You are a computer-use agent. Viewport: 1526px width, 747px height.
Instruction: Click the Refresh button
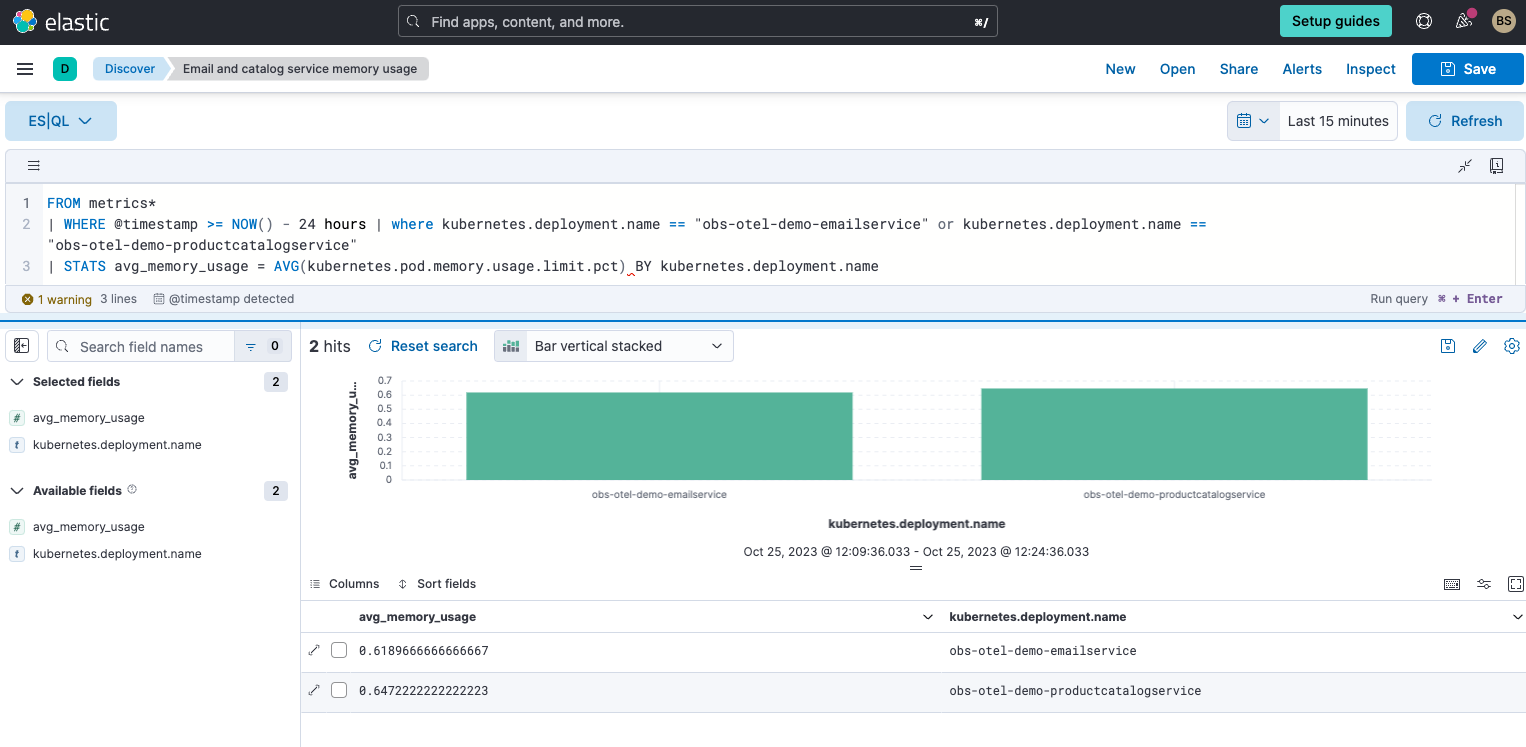1465,121
